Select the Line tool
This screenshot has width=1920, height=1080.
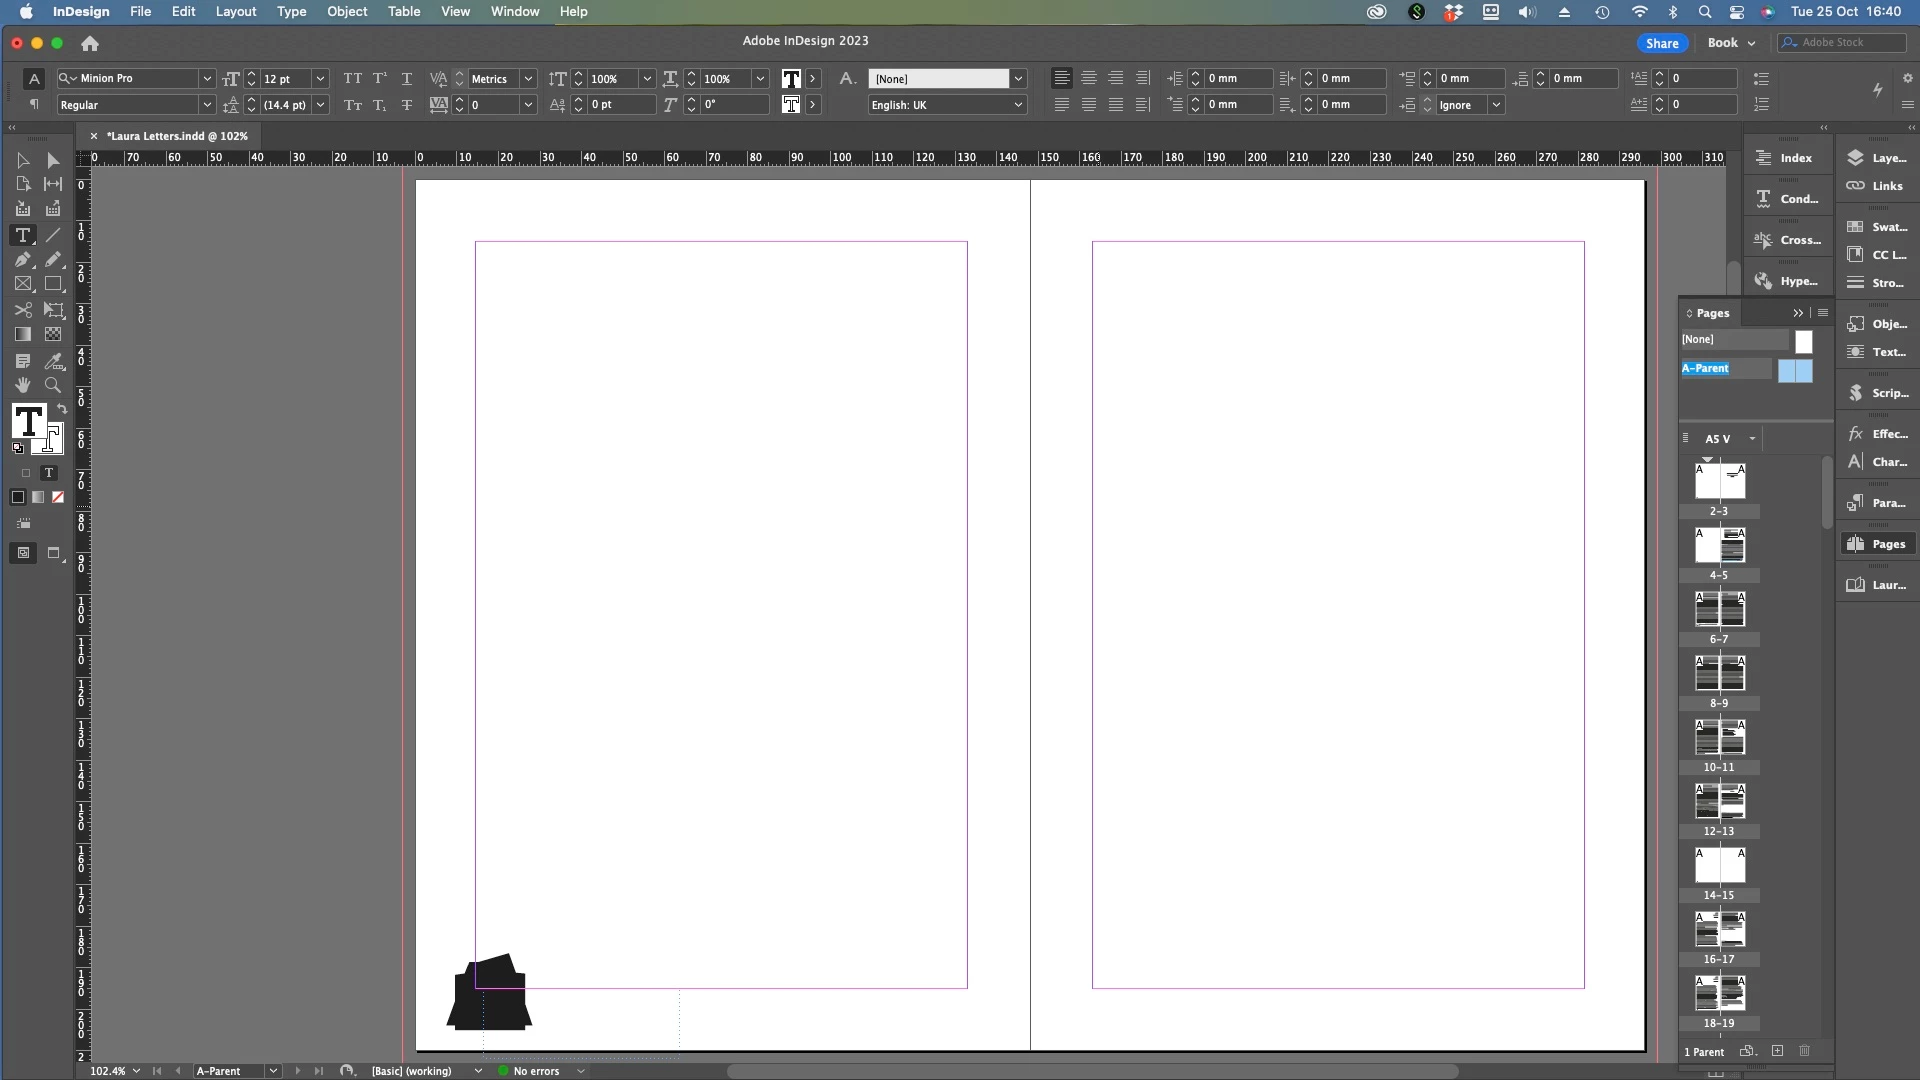coord(54,235)
